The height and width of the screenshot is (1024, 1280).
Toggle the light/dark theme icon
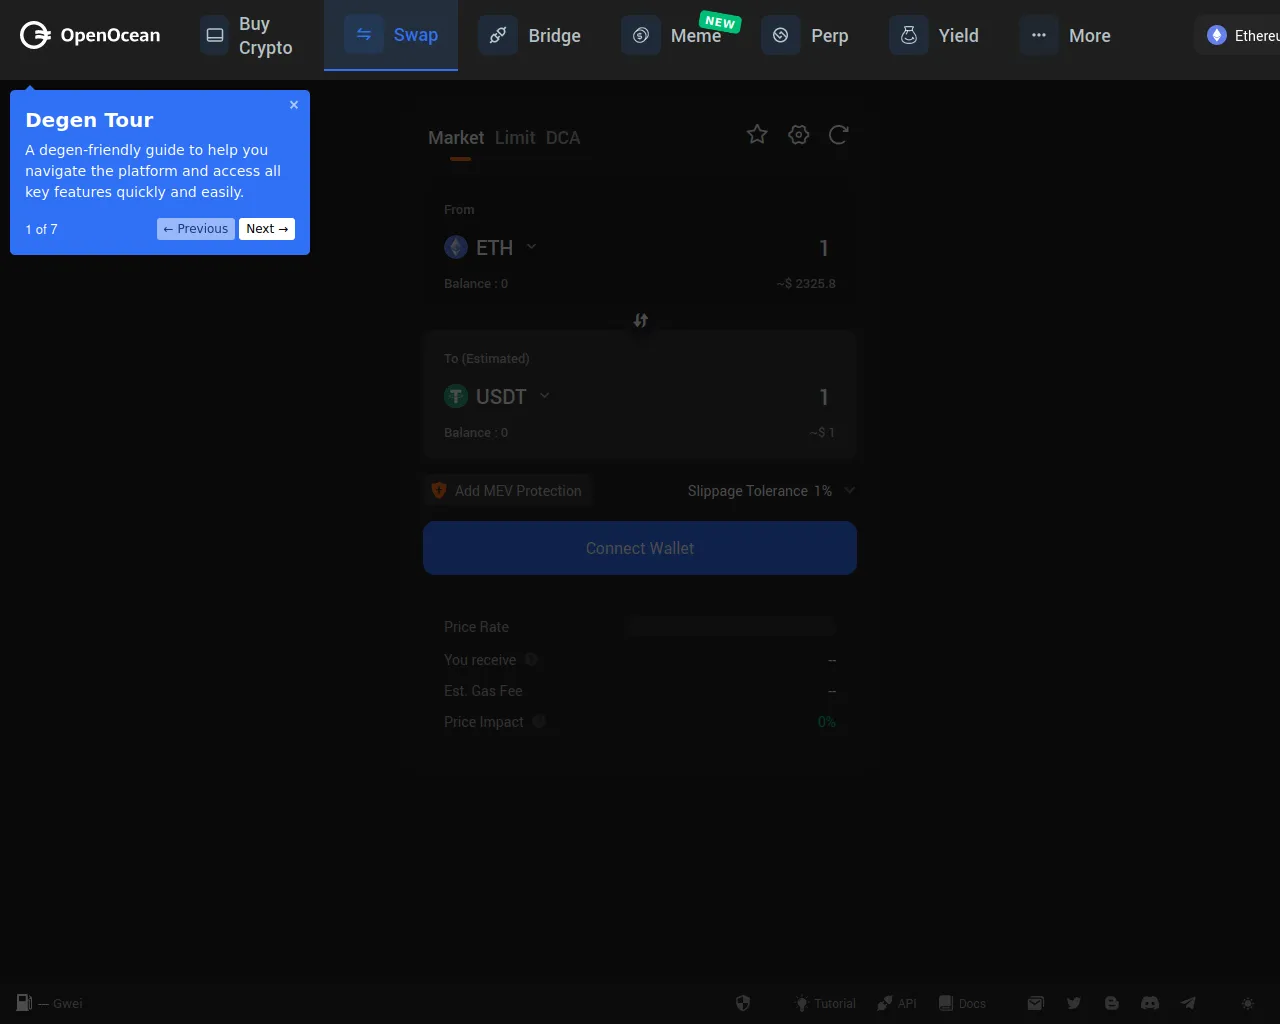click(x=1247, y=1003)
